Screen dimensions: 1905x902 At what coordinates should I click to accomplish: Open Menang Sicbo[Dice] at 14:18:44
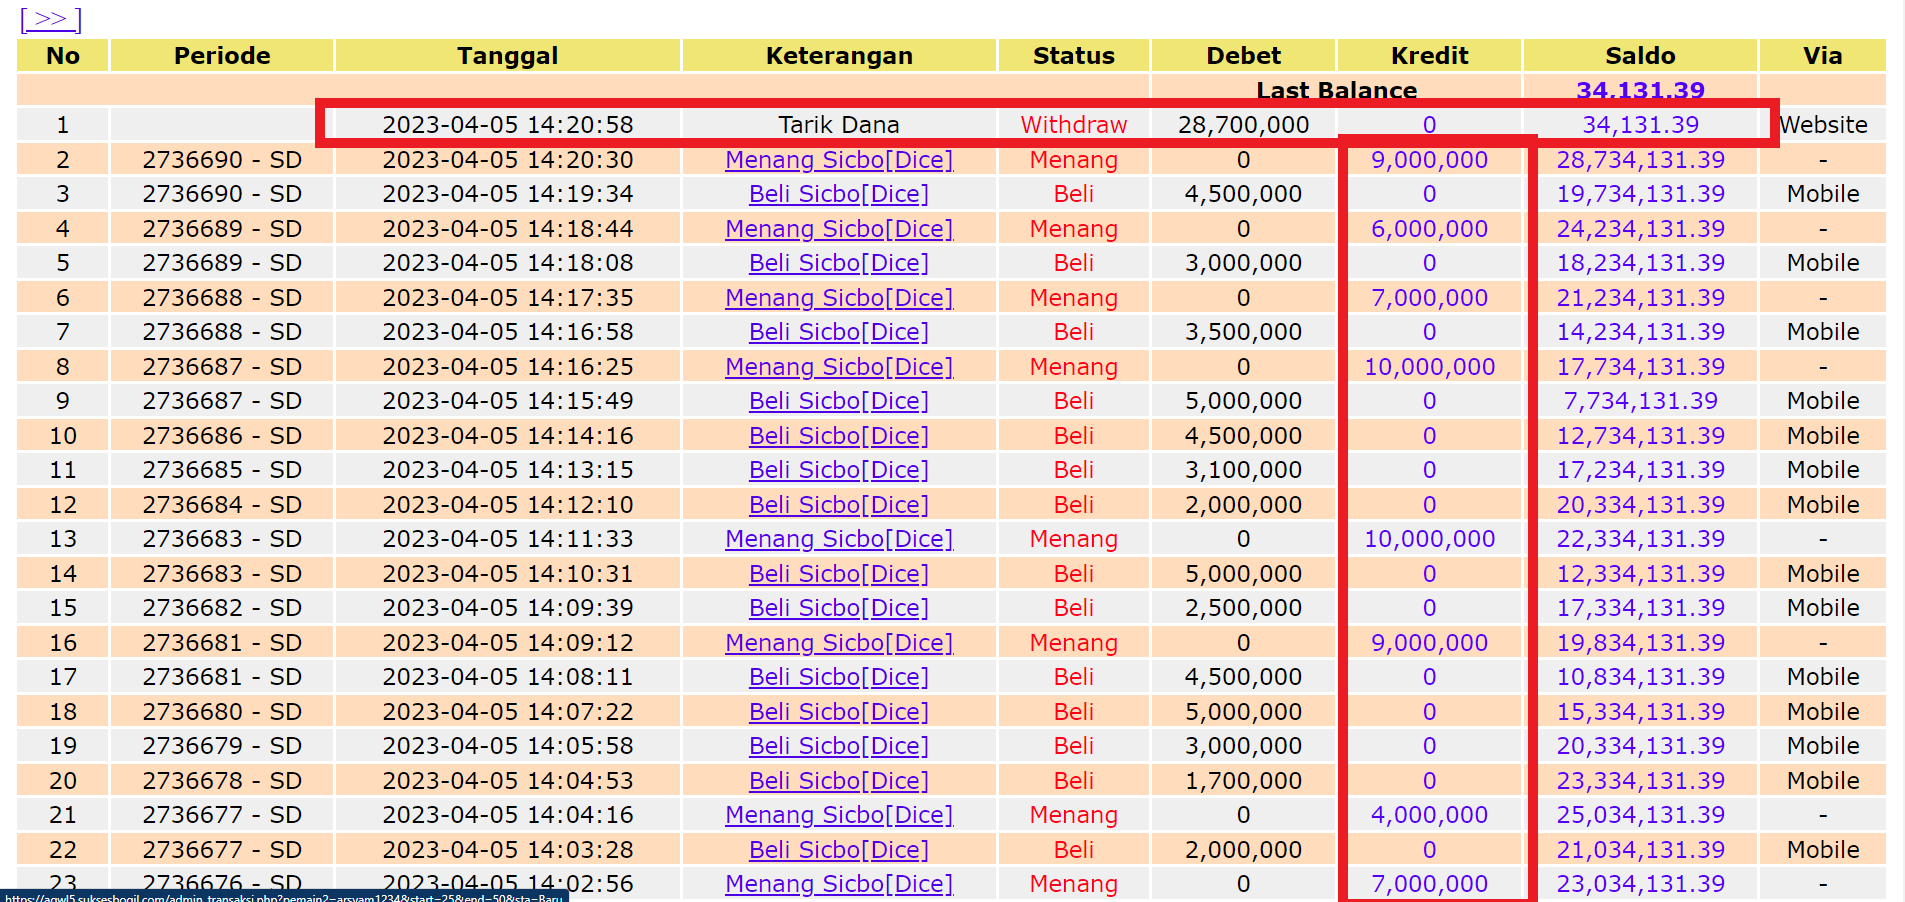tap(839, 229)
